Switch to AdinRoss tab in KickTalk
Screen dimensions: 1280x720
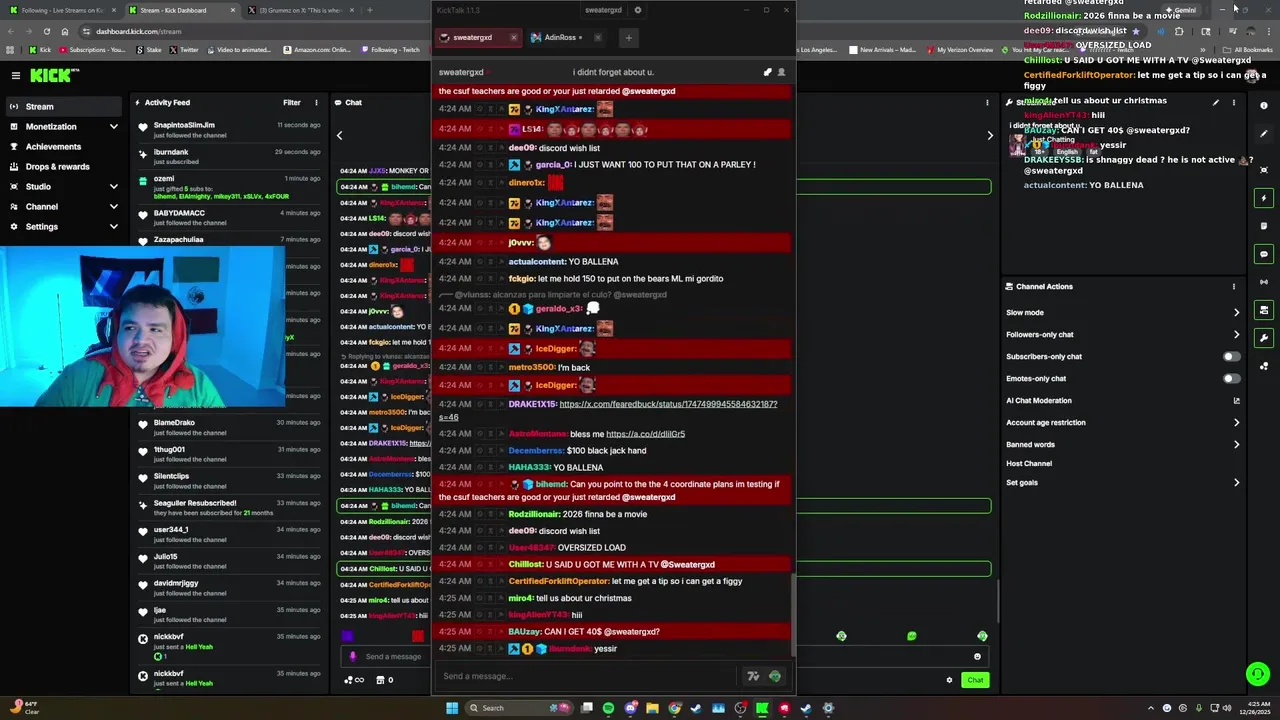562,38
